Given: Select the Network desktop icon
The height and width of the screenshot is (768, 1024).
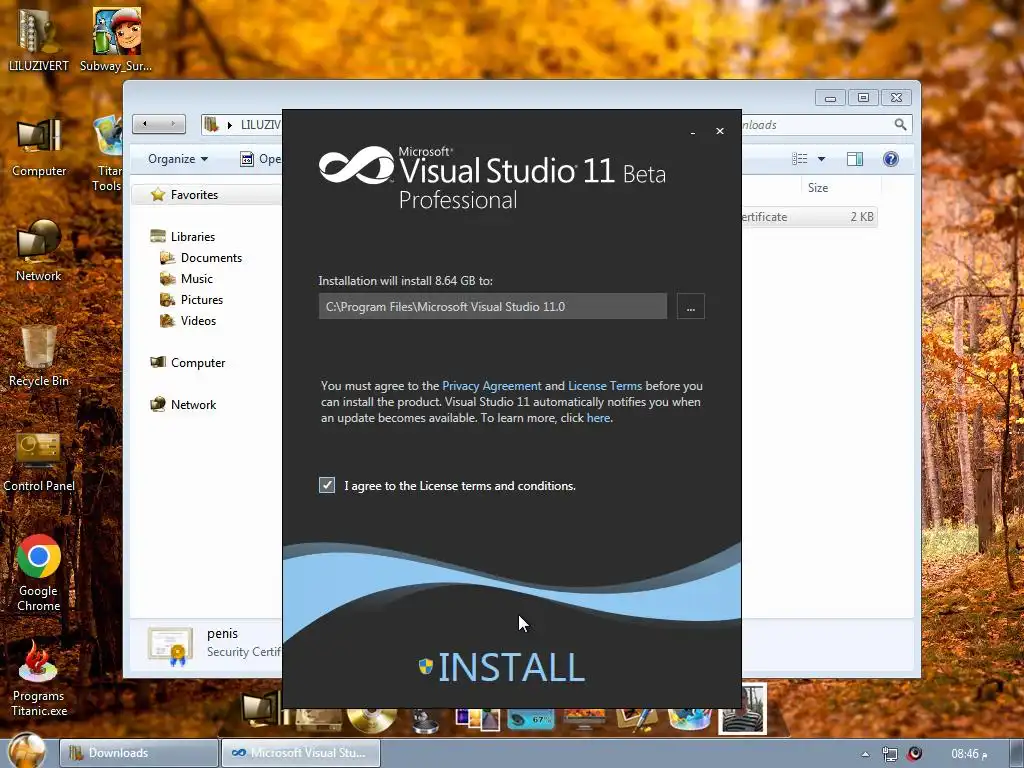Looking at the screenshot, I should tap(39, 251).
